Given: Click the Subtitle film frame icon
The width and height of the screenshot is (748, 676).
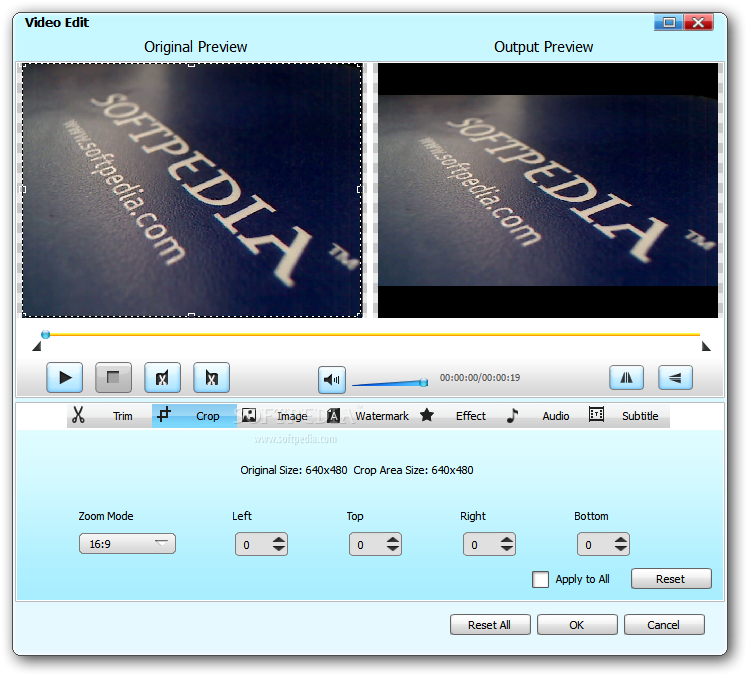Looking at the screenshot, I should [x=596, y=414].
